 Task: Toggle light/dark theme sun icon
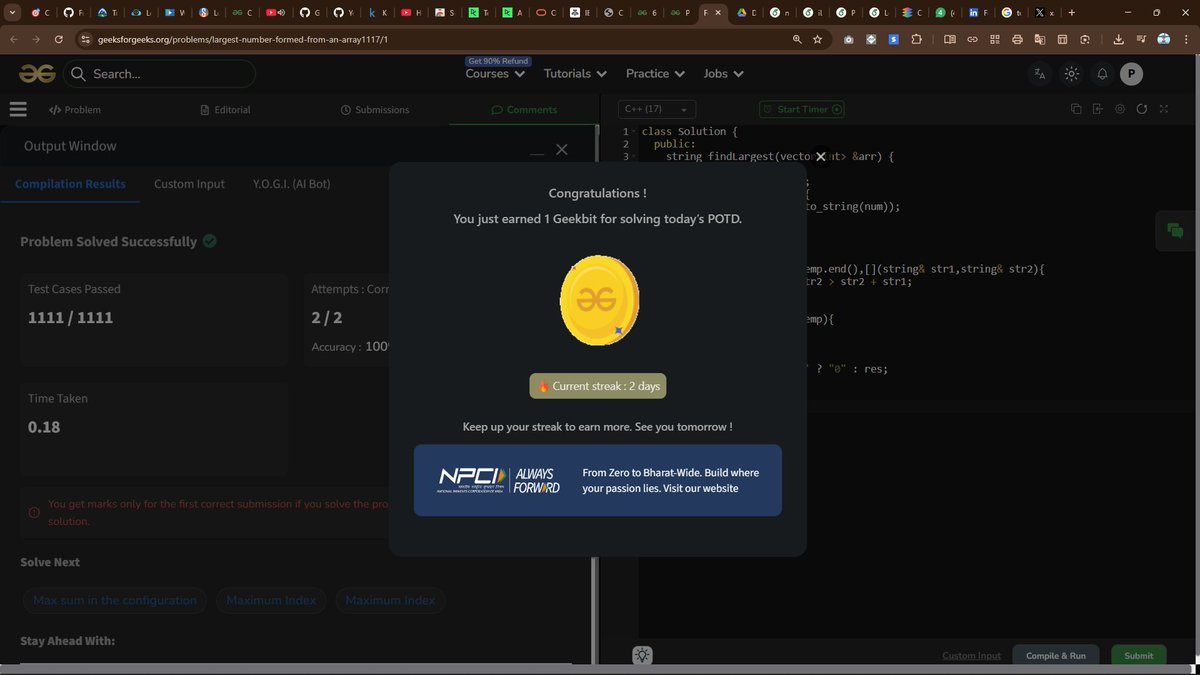coord(1071,74)
